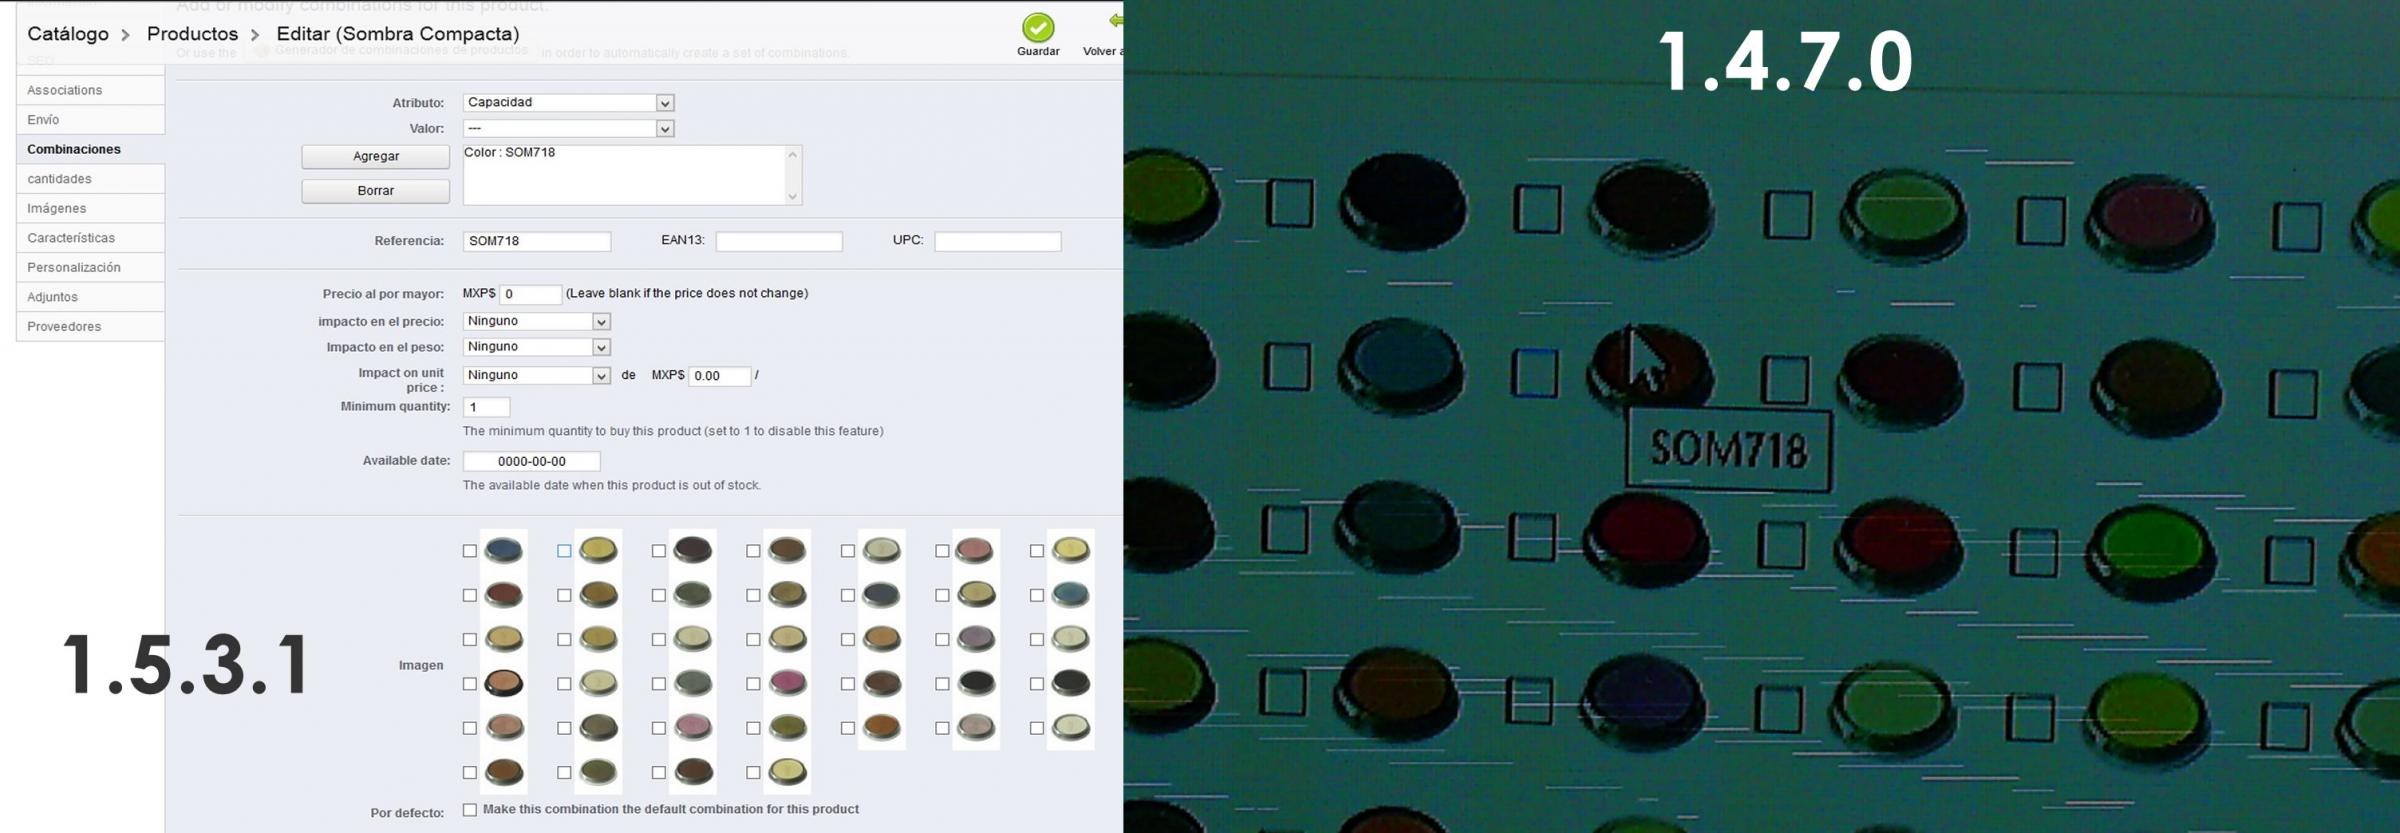
Task: Click the 'Precio al por mayor' price field
Action: (x=530, y=294)
